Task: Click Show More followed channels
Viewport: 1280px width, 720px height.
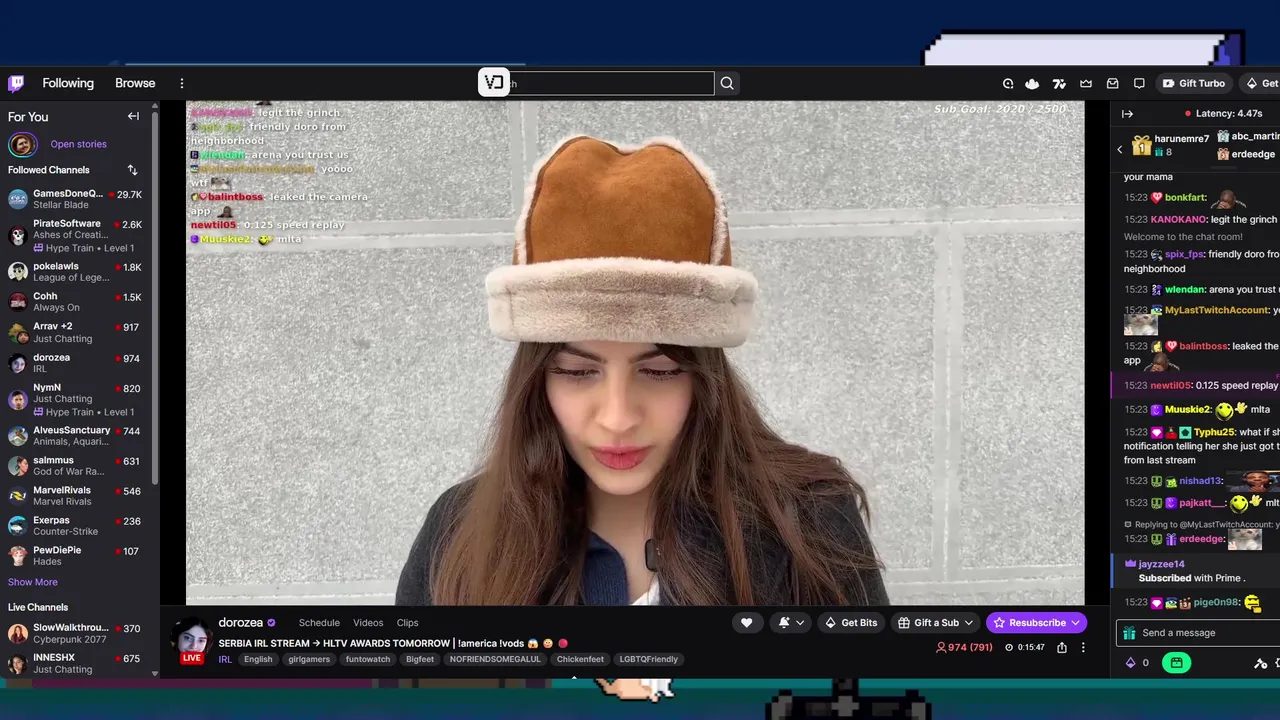Action: pyautogui.click(x=33, y=582)
